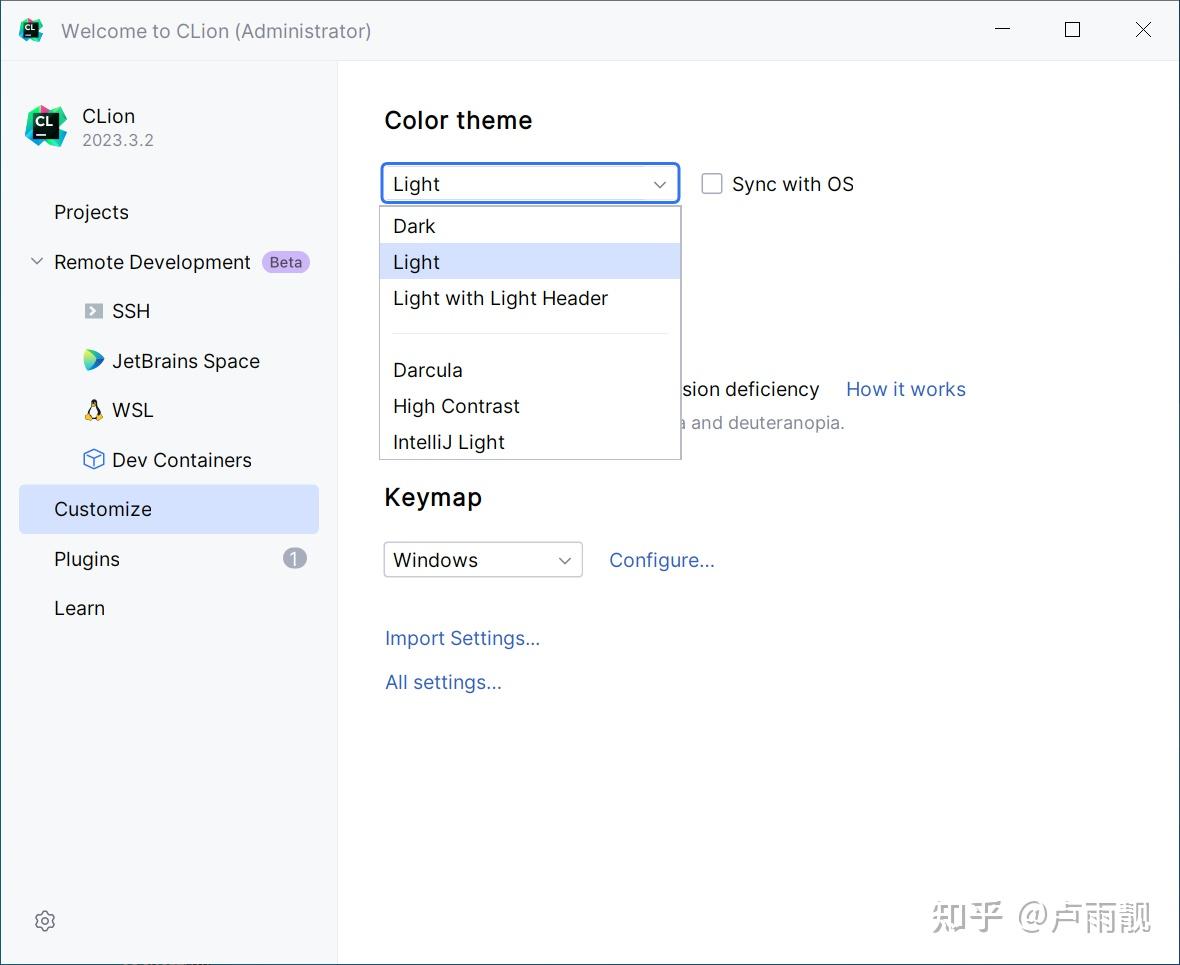Open the settings gear icon

coord(45,921)
